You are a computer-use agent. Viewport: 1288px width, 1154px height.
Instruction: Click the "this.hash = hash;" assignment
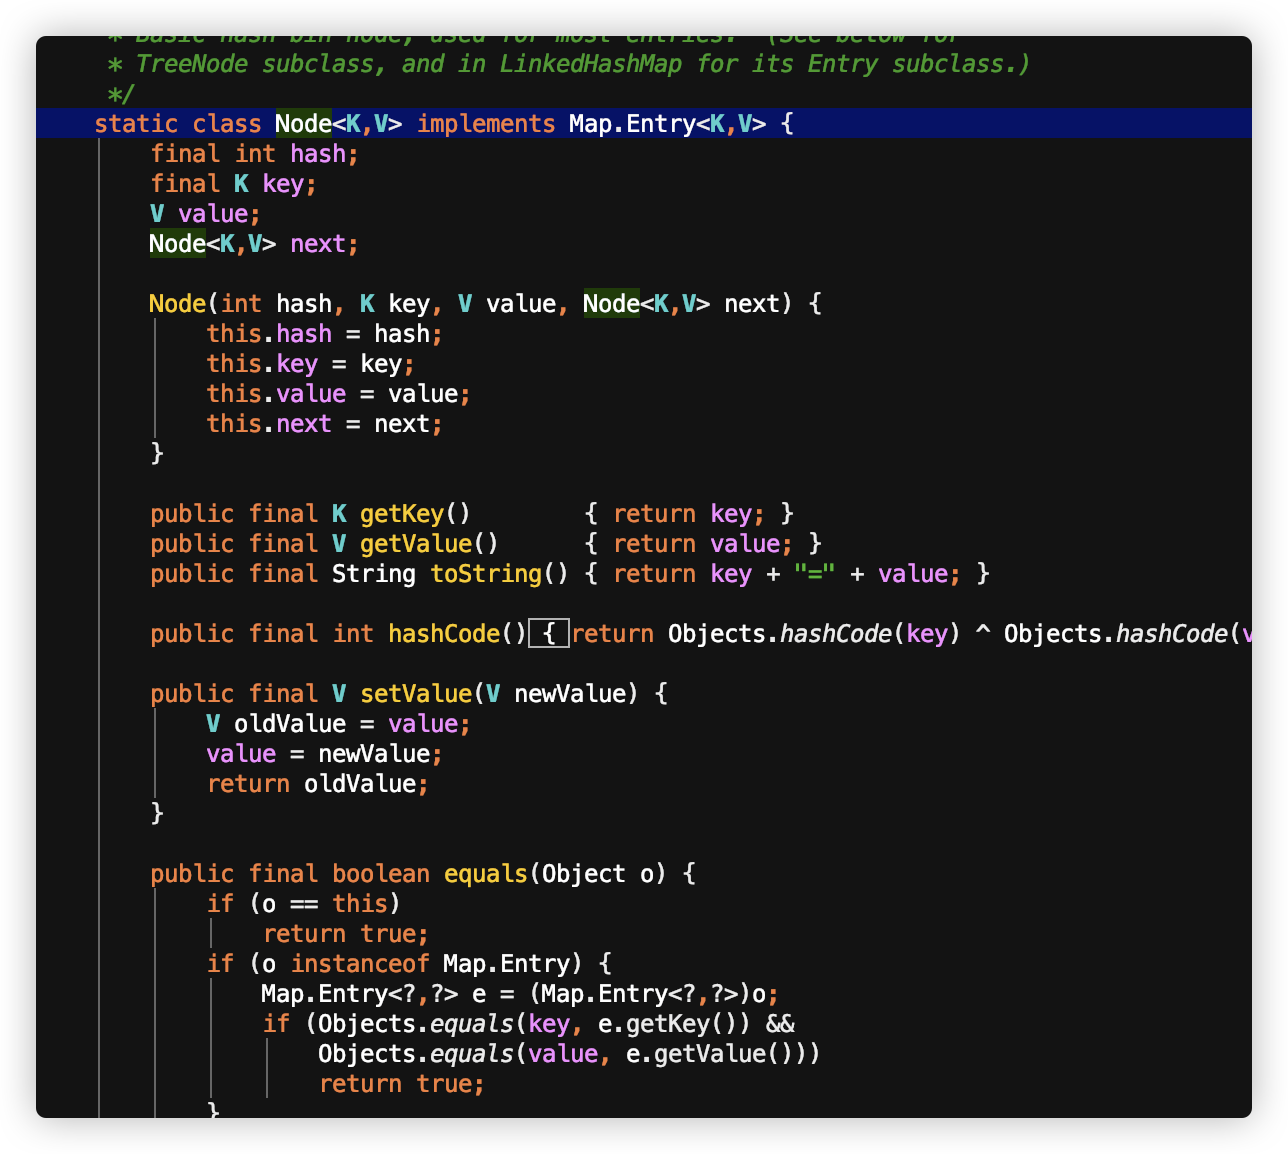(x=324, y=333)
